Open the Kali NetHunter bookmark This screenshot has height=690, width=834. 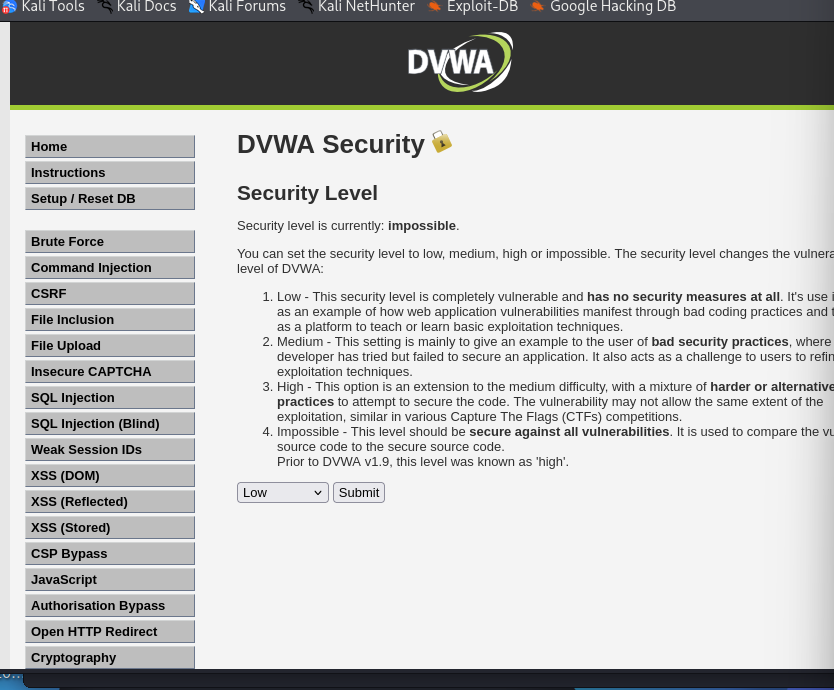[356, 6]
